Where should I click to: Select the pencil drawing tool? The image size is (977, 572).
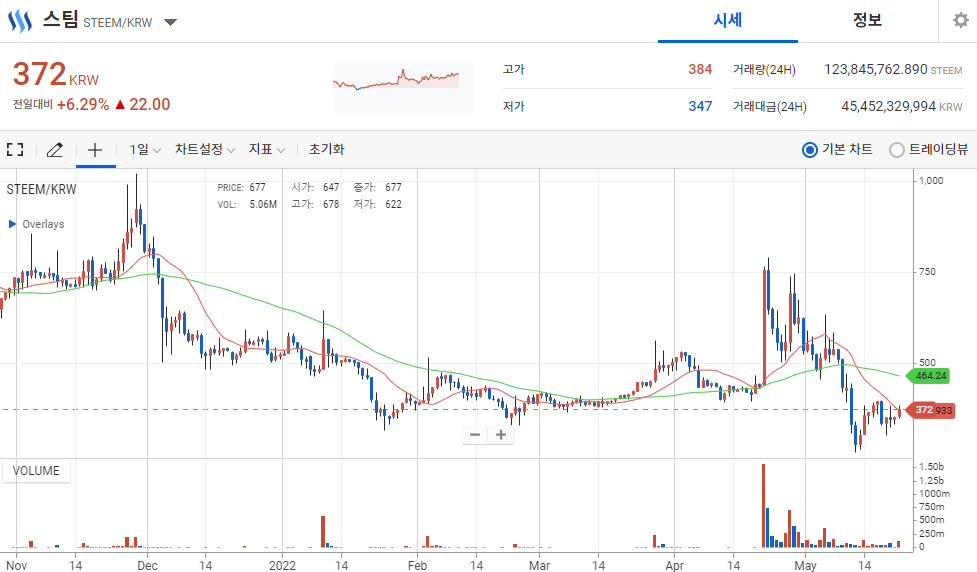pos(55,150)
